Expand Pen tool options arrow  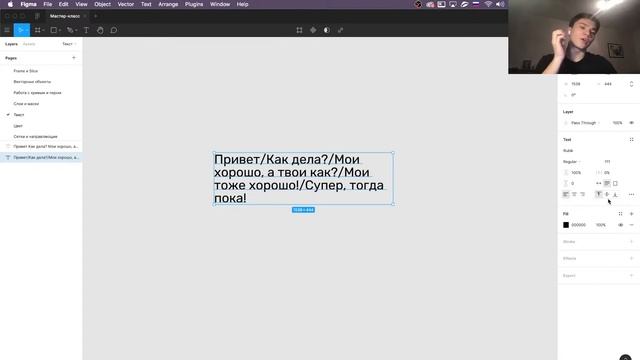point(76,30)
